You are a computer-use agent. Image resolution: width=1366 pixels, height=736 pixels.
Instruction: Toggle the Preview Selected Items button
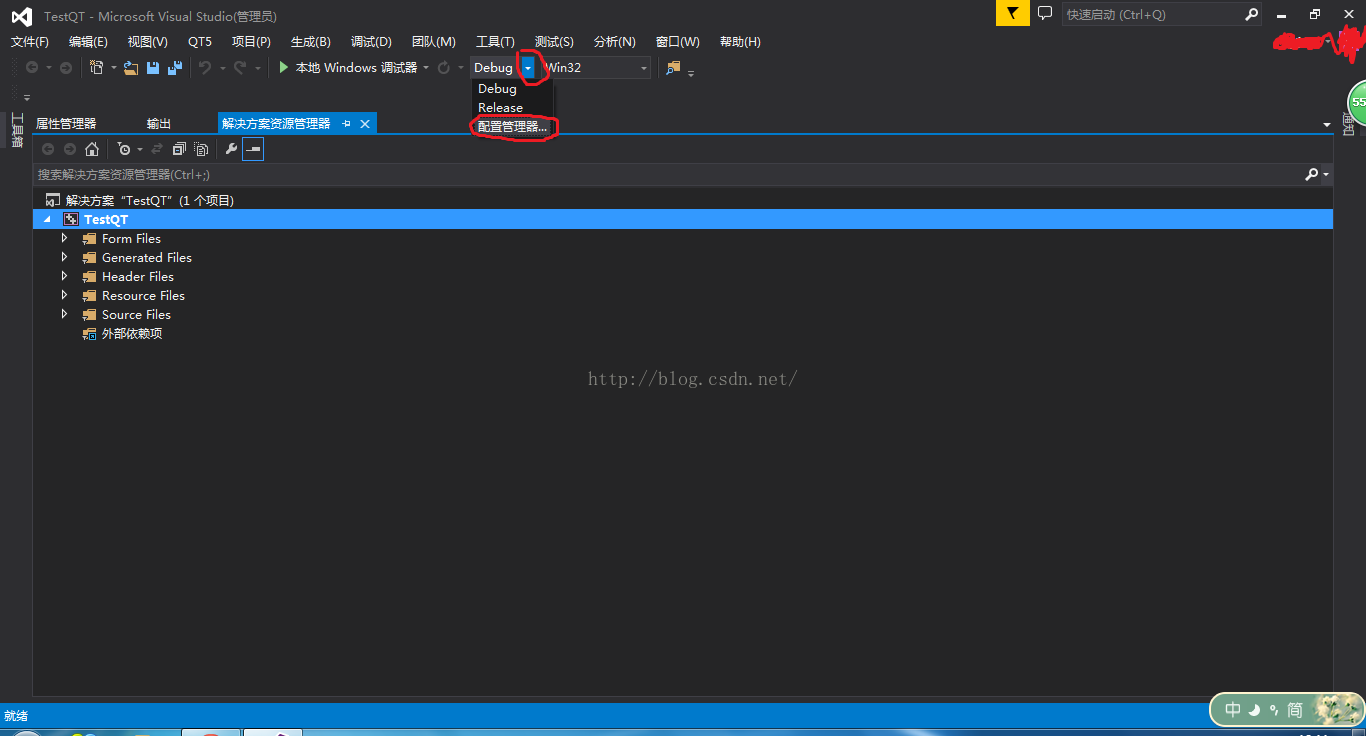point(253,149)
